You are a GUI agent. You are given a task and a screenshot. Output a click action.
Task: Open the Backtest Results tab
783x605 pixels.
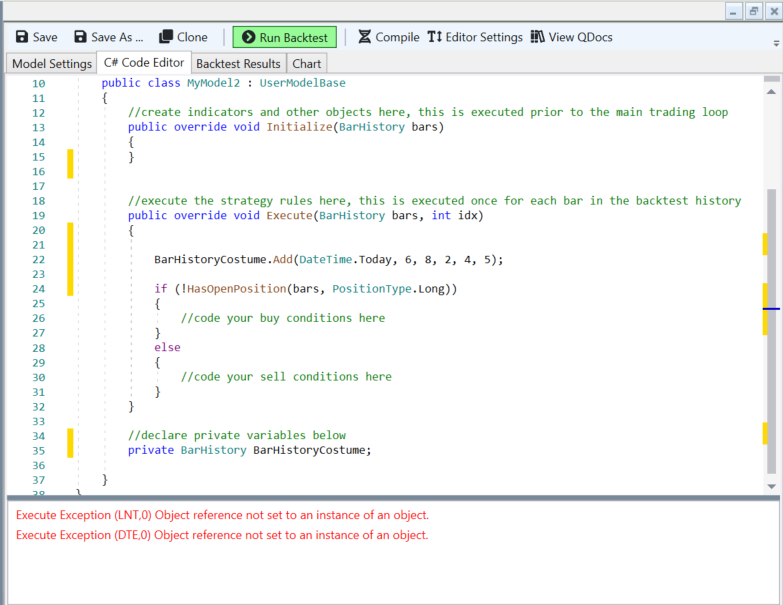tap(238, 64)
